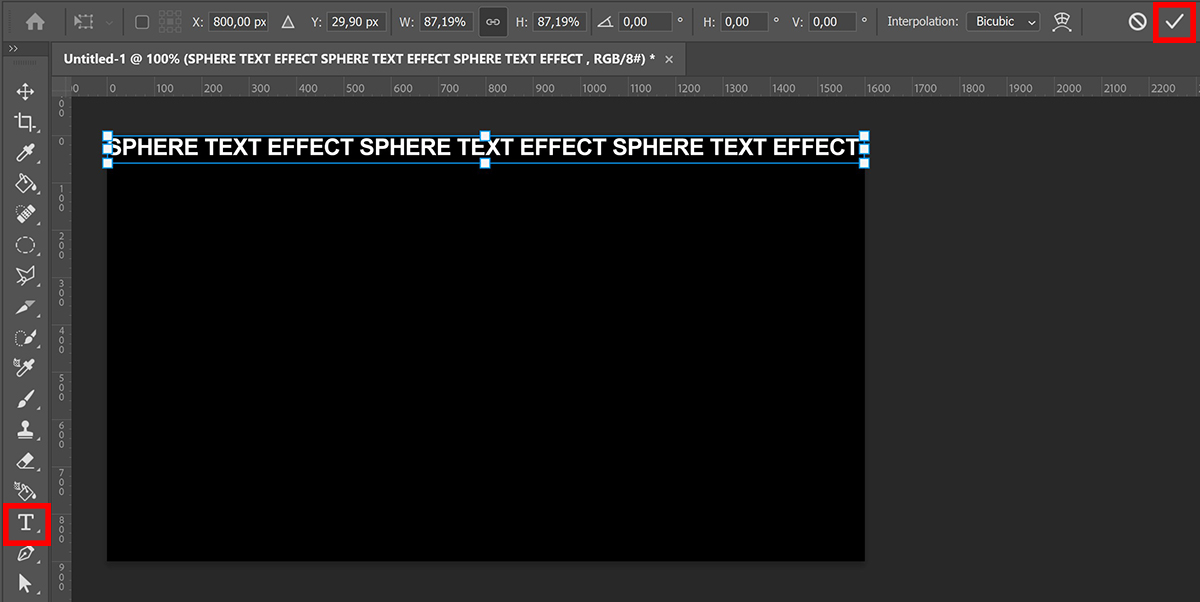
Task: Cancel the transform with the slashed circle button
Action: tap(1136, 20)
